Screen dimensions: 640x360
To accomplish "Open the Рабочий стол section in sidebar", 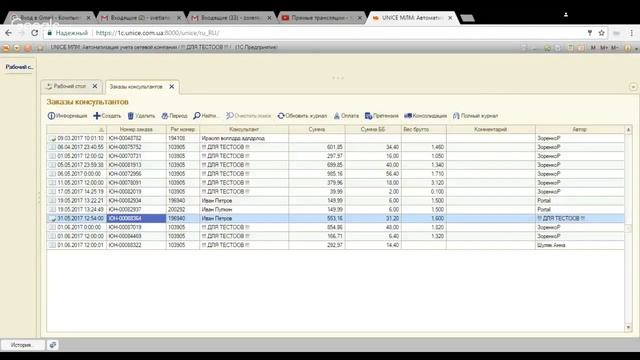I will pyautogui.click(x=19, y=67).
